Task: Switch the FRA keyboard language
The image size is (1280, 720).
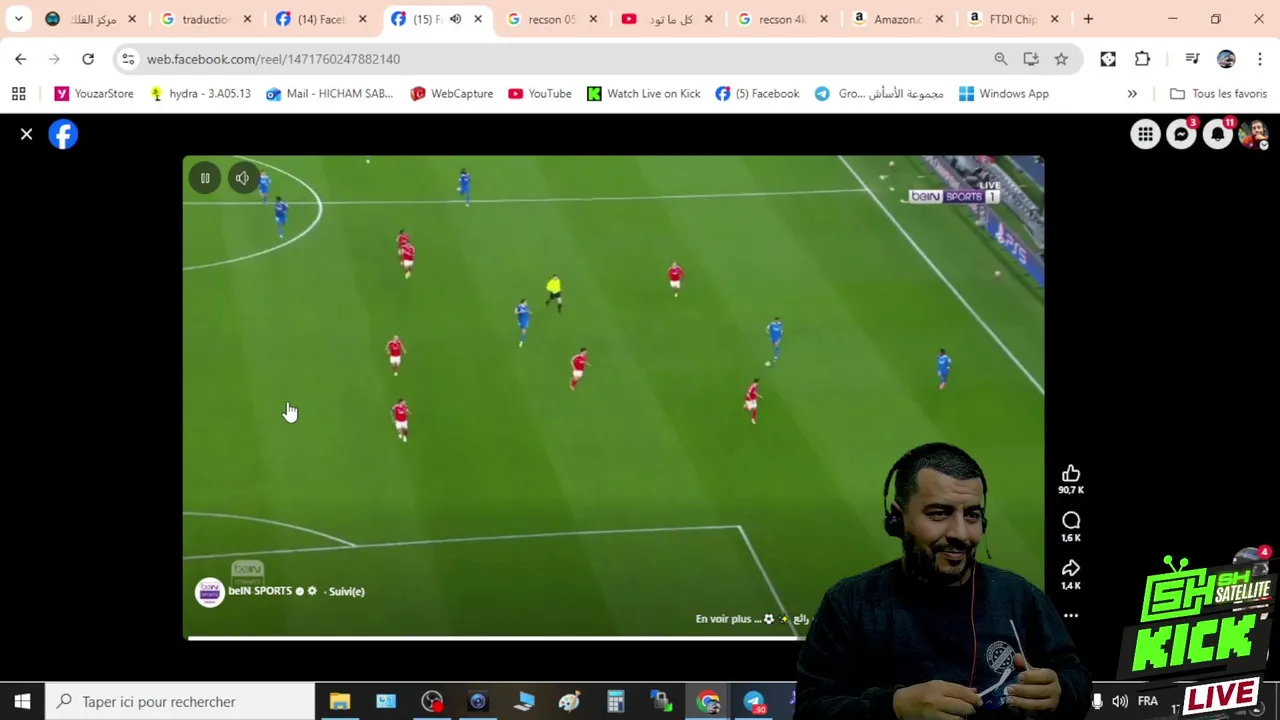Action: [x=1148, y=702]
